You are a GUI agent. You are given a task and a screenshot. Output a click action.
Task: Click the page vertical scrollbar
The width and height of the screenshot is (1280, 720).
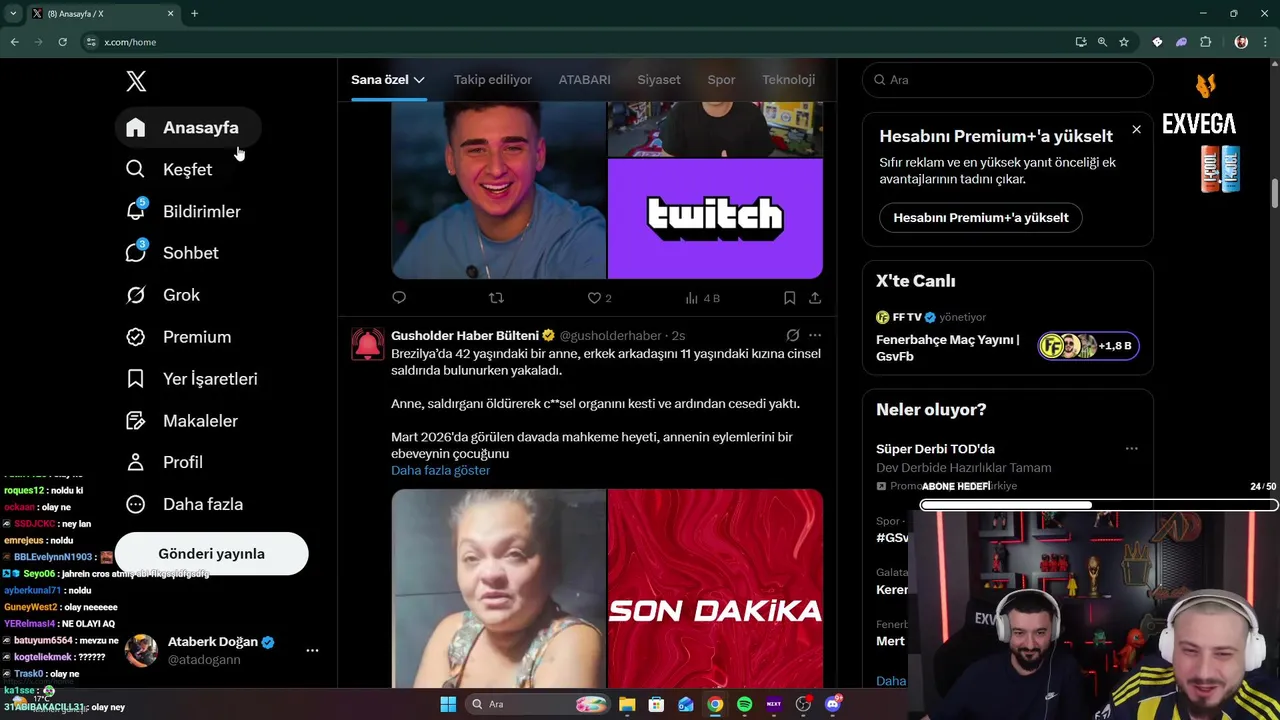pos(1275,194)
